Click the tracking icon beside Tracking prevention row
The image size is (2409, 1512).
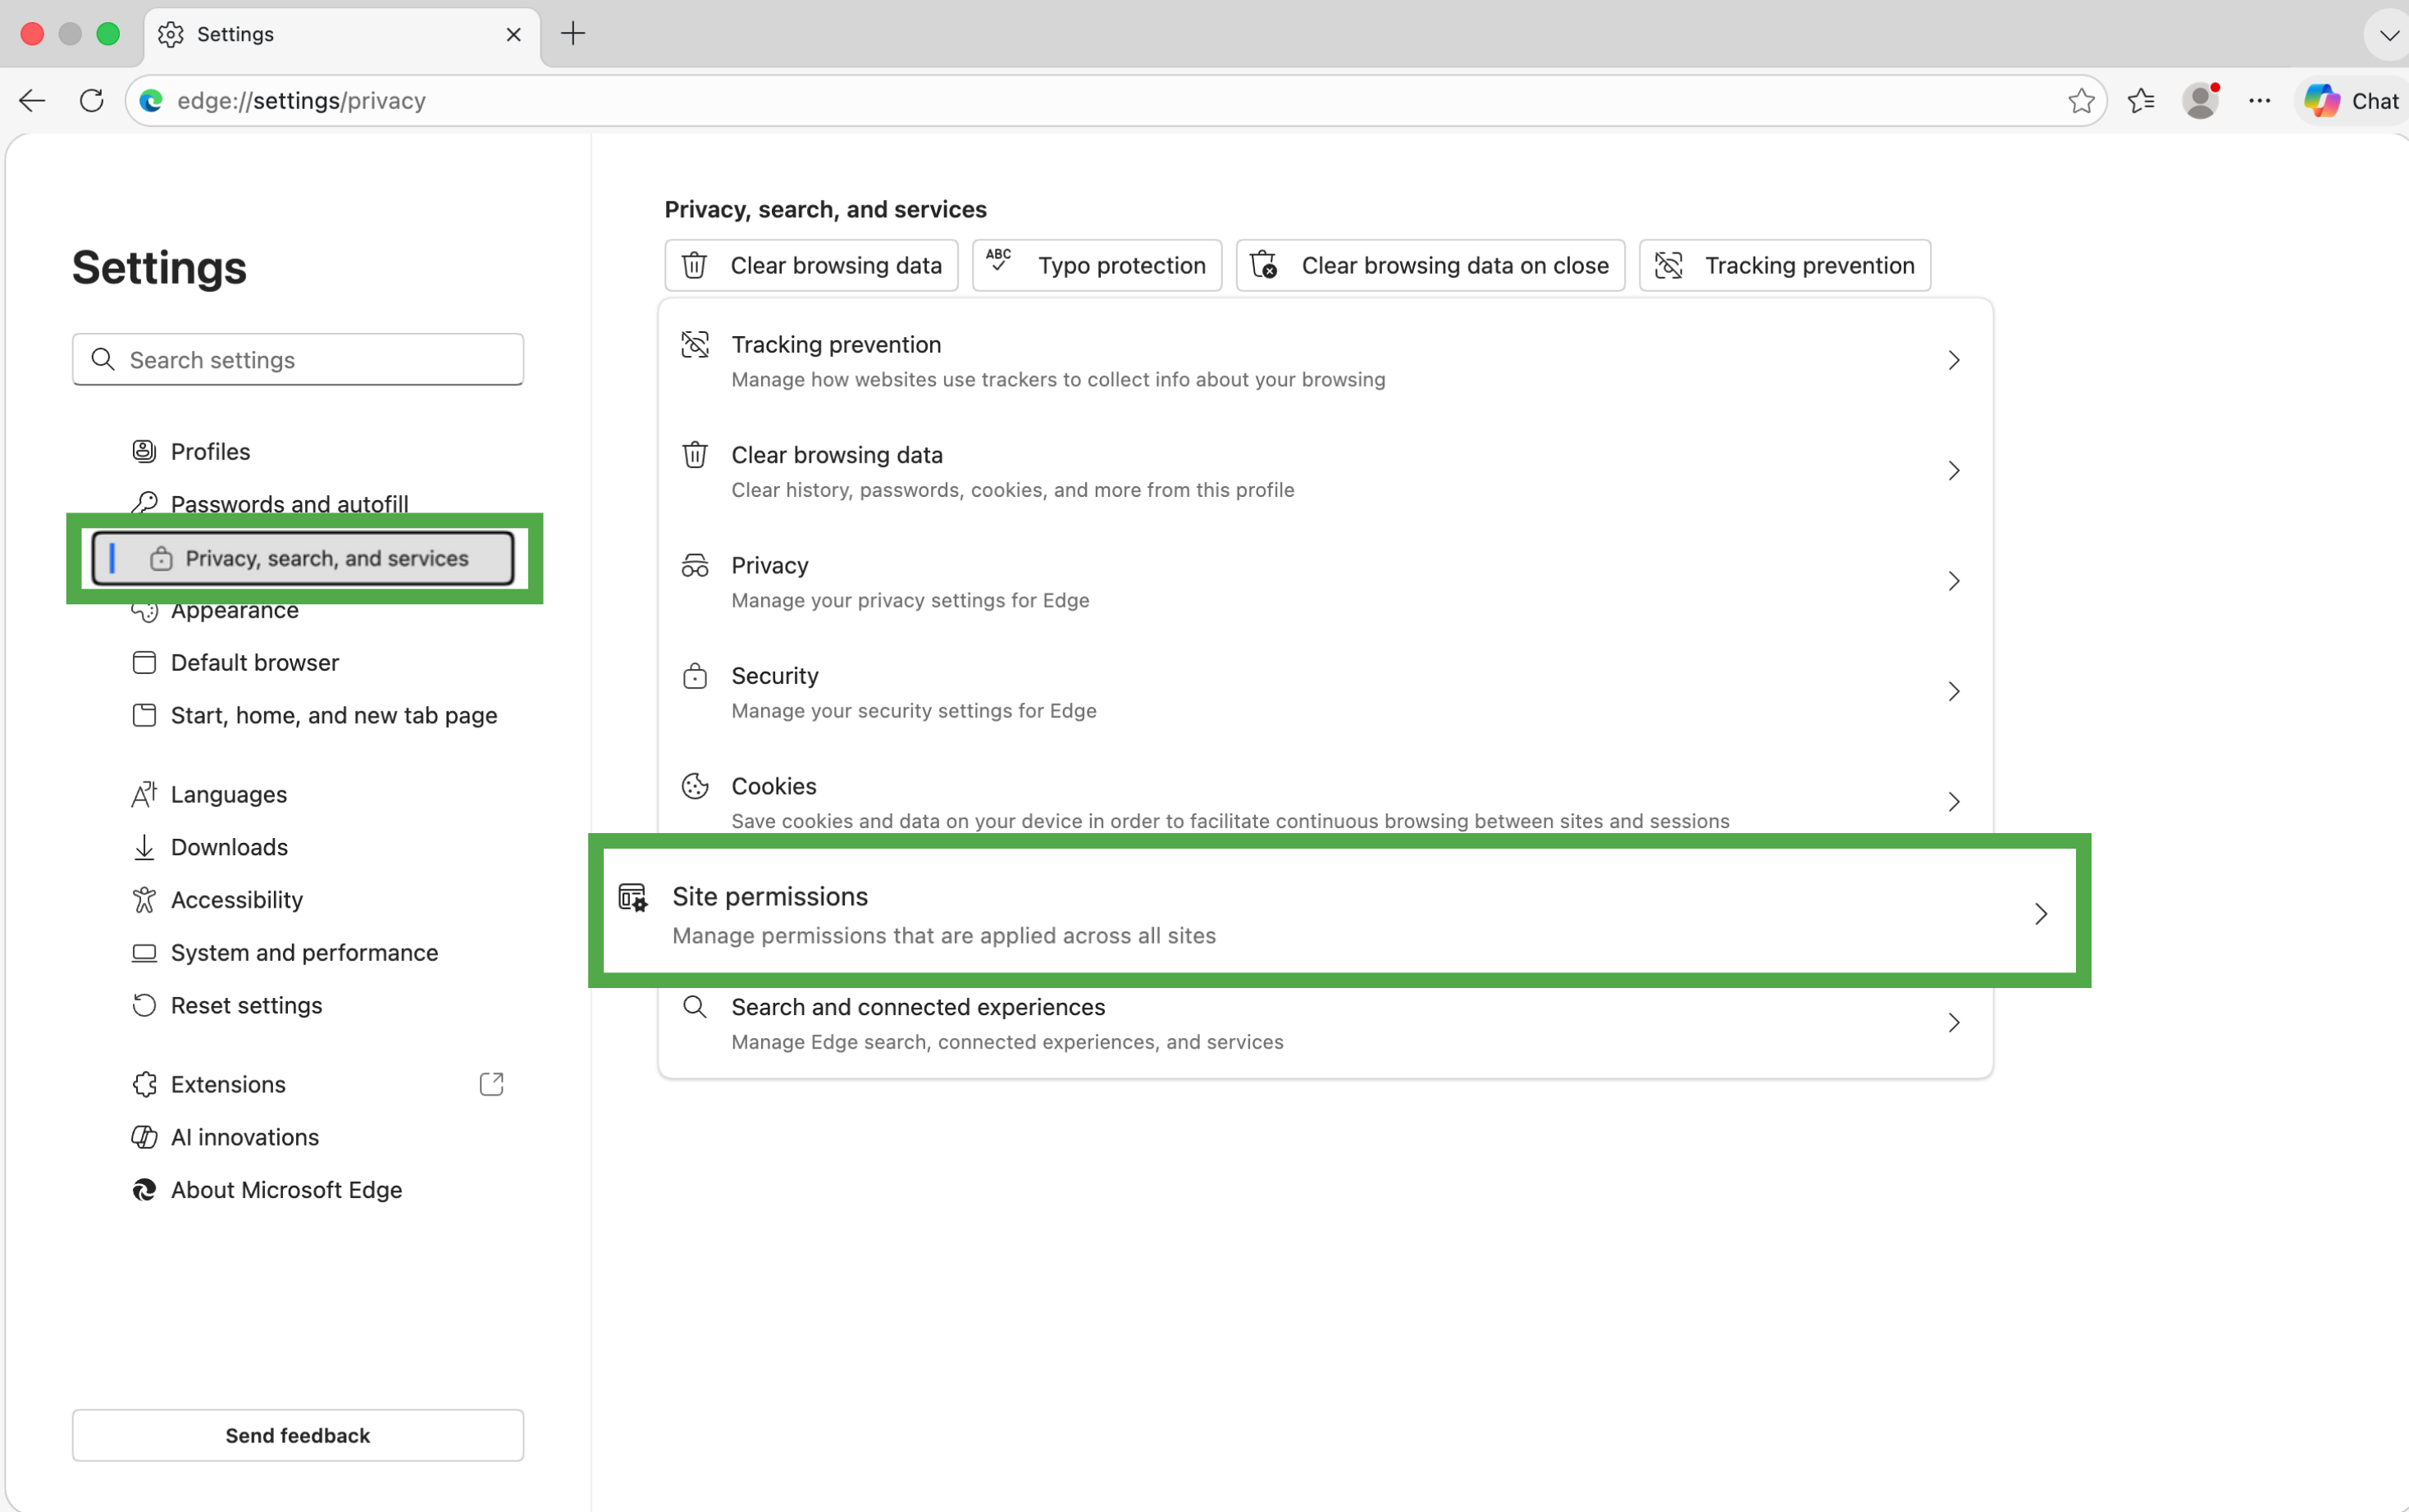[695, 345]
